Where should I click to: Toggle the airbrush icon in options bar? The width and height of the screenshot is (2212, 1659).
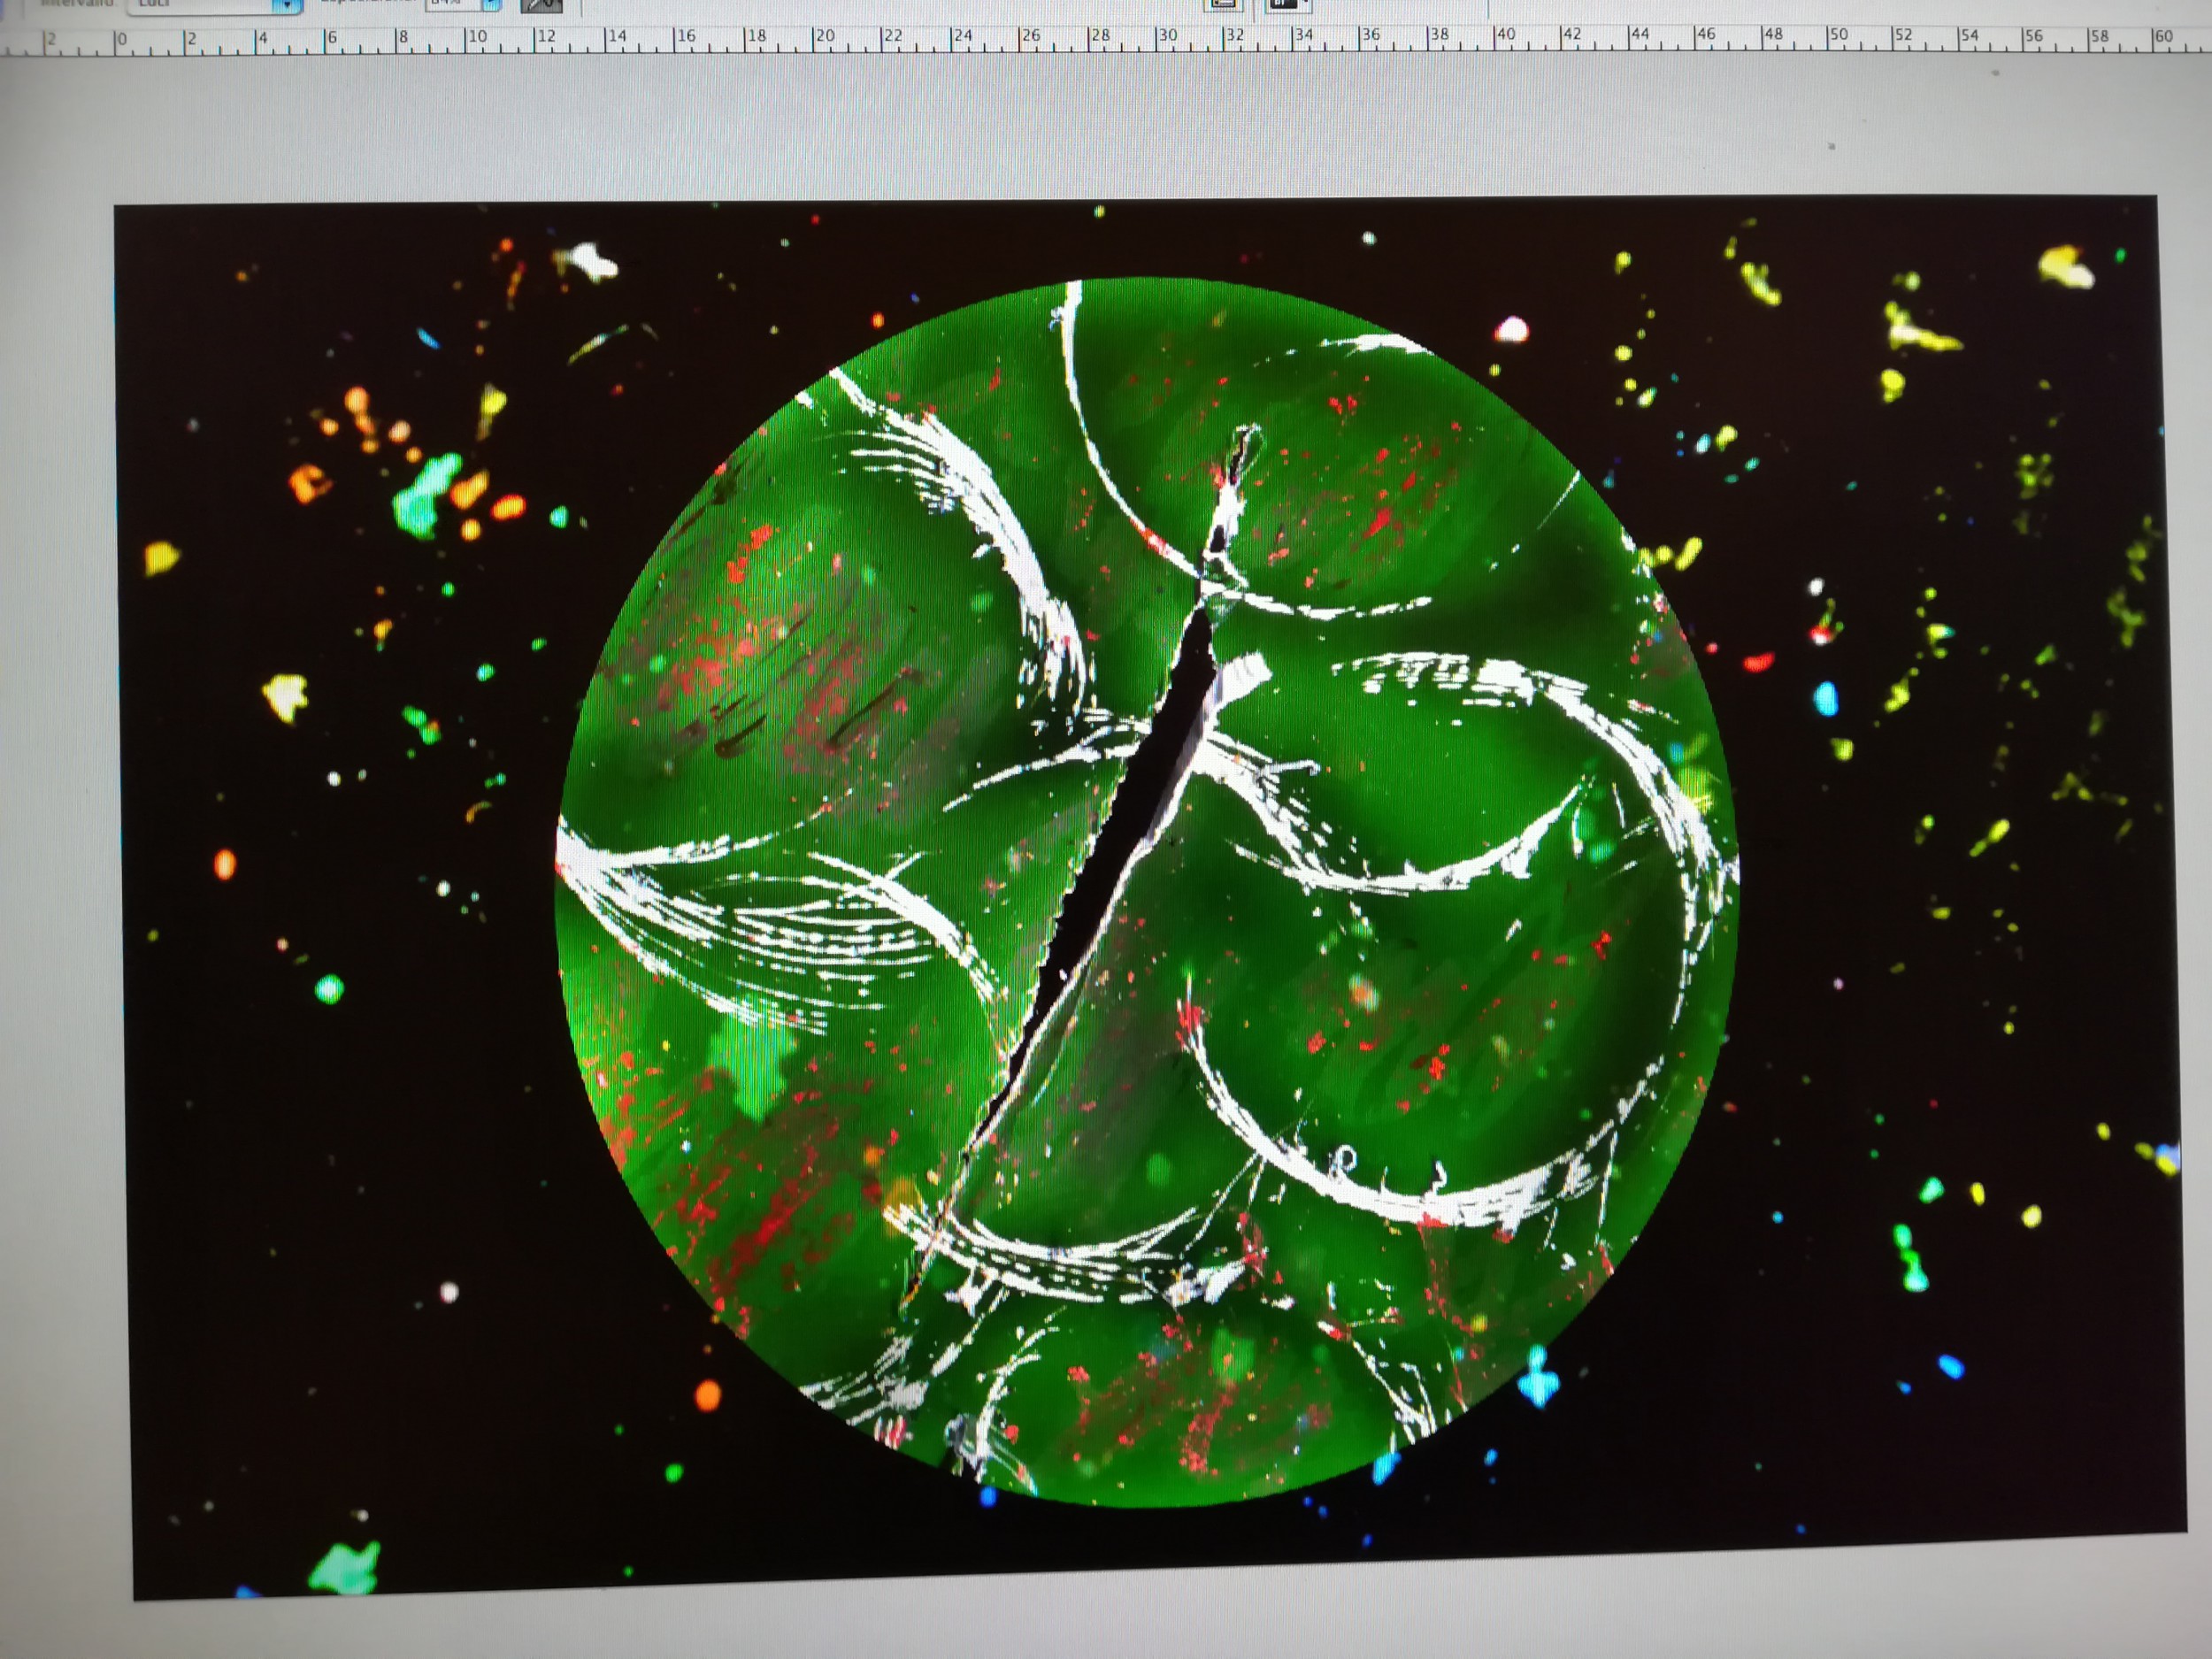(542, 5)
